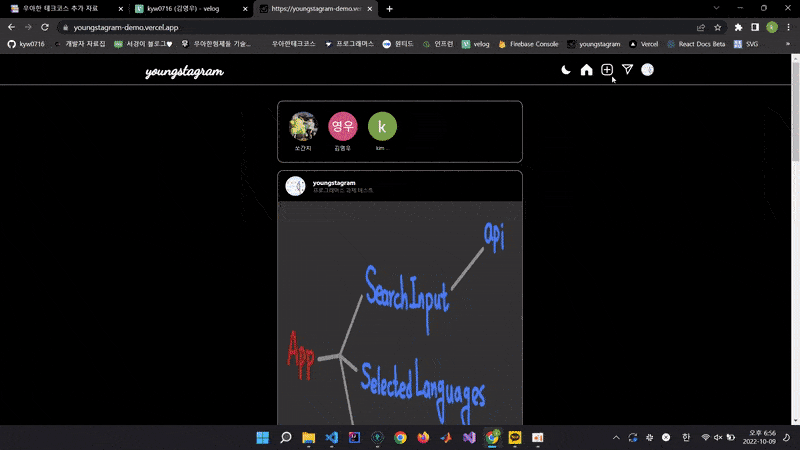Open the post diagram image
The height and width of the screenshot is (450, 800).
tap(400, 313)
